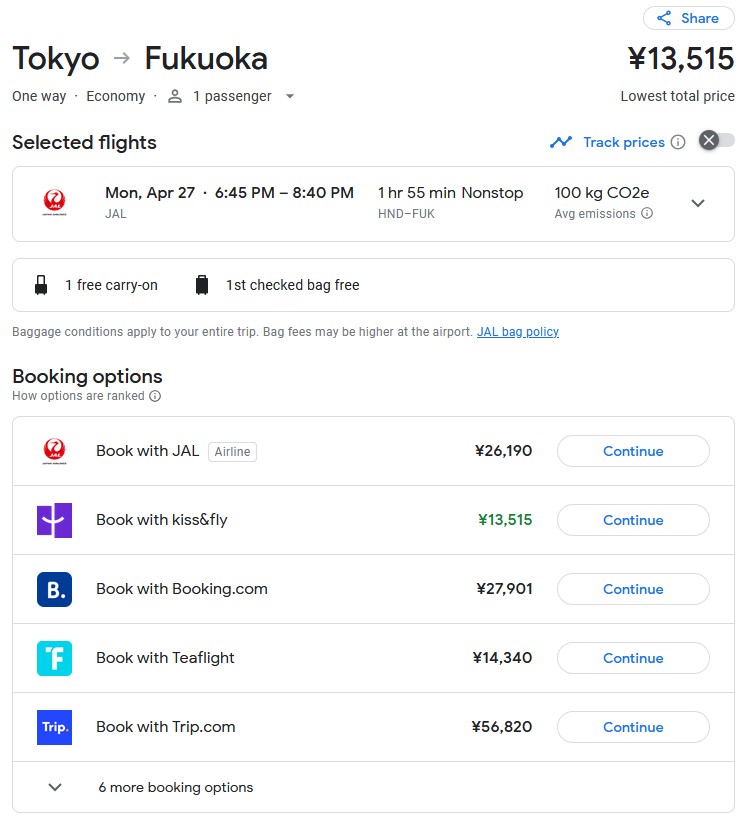Click the kiss&fly purple logo
Image resolution: width=748 pixels, height=823 pixels.
(x=55, y=520)
